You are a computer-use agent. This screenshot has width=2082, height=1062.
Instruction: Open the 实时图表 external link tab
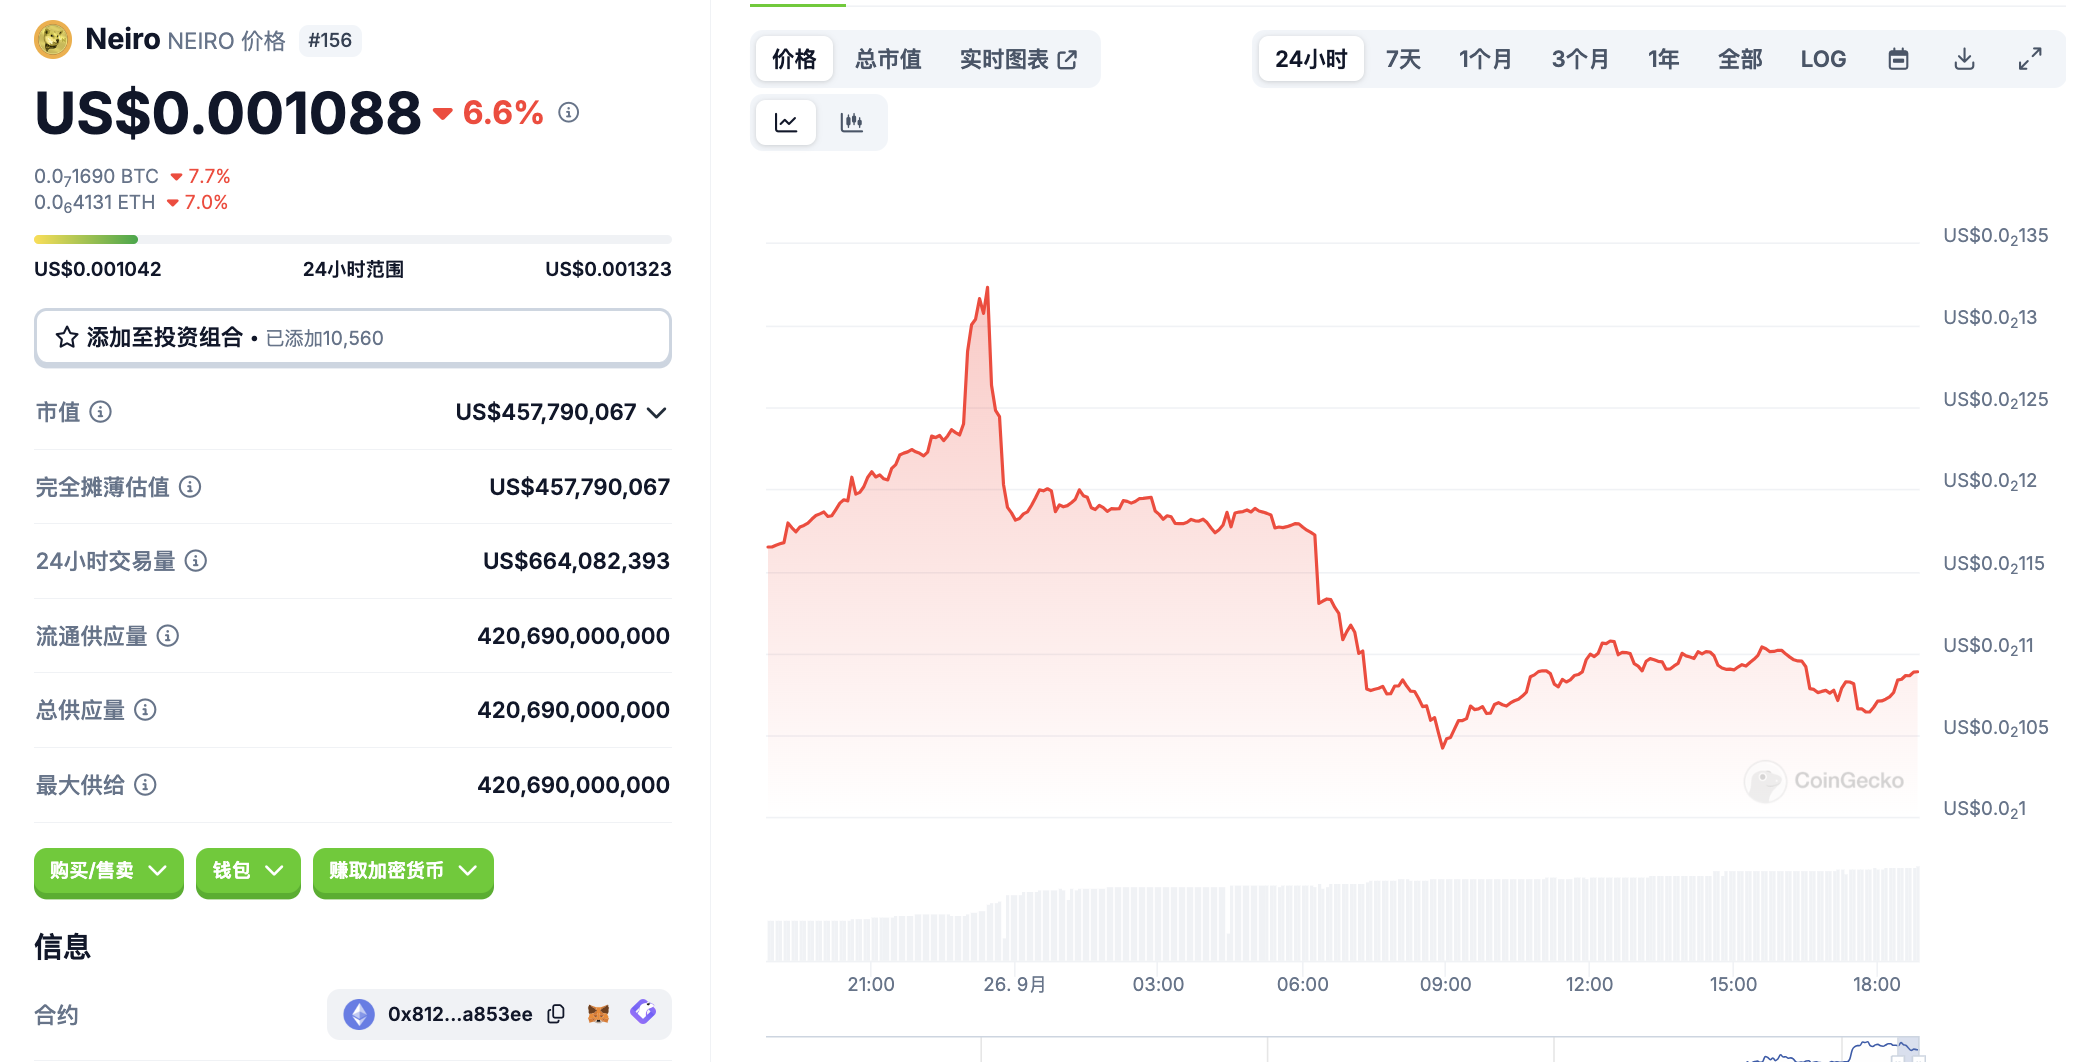(1018, 59)
